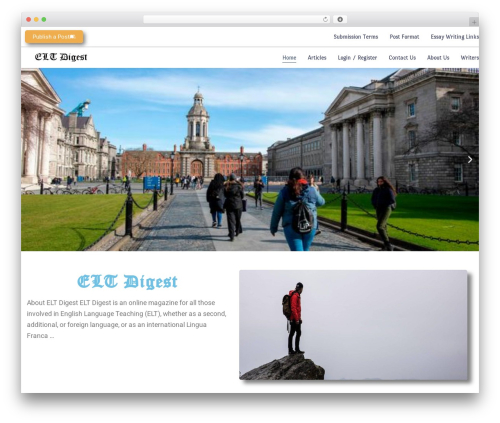Open the Submission Terms link
The width and height of the screenshot is (500, 423).
(x=356, y=37)
